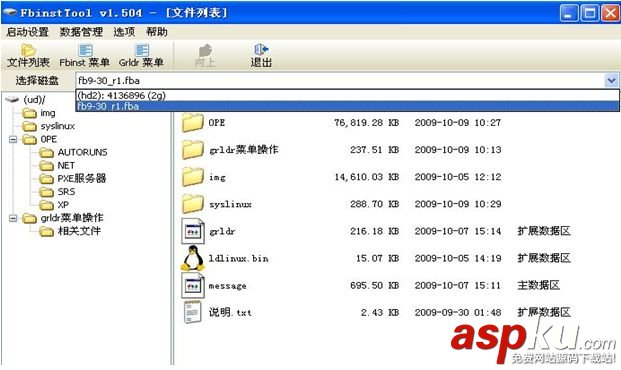Viewport: 621px width, 370px height.
Task: Select the img folder in the tree
Action: [x=48, y=113]
